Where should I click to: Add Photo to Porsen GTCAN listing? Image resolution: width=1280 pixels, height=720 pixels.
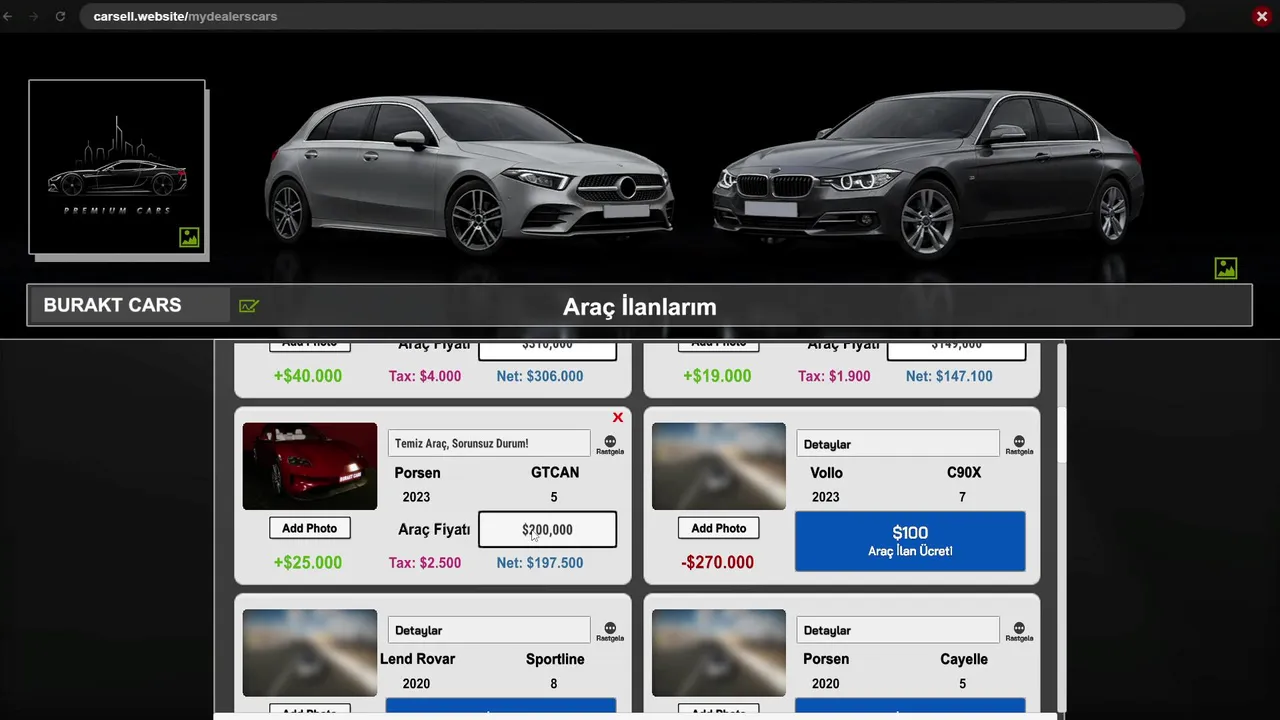[x=310, y=528]
